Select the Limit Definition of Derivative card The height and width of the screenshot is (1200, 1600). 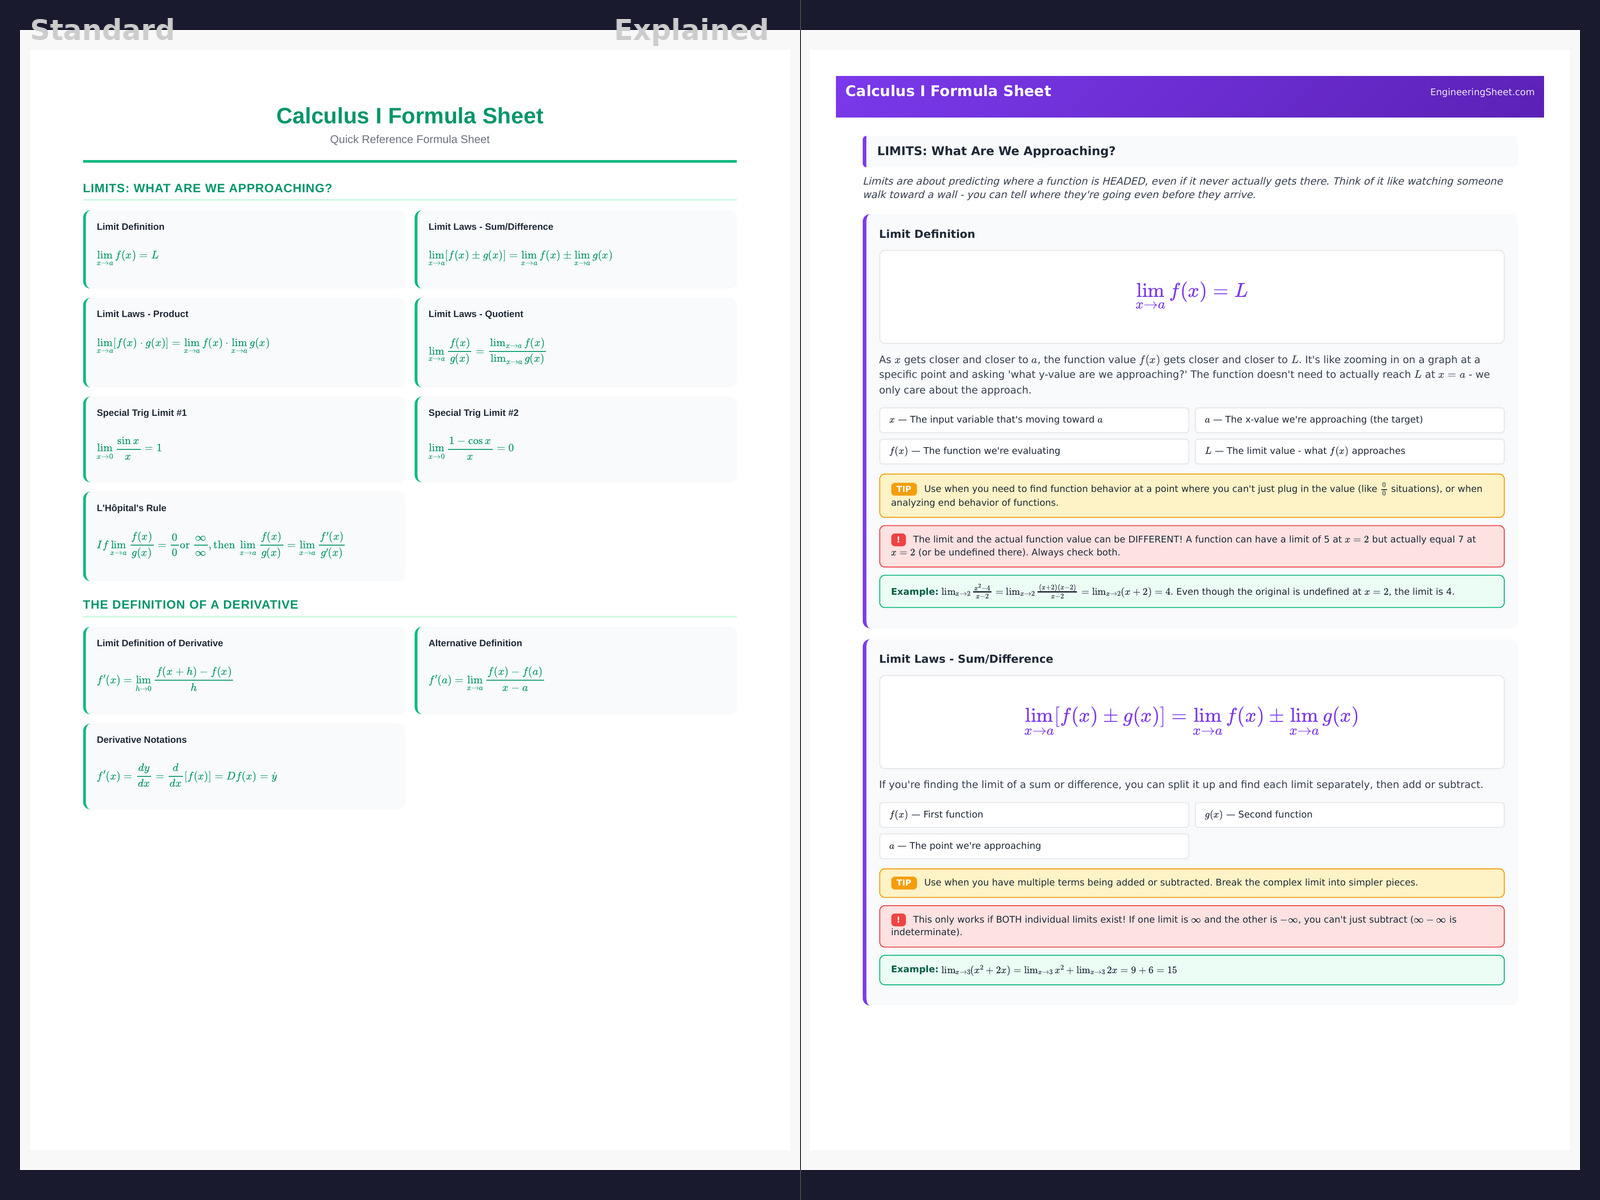click(245, 670)
